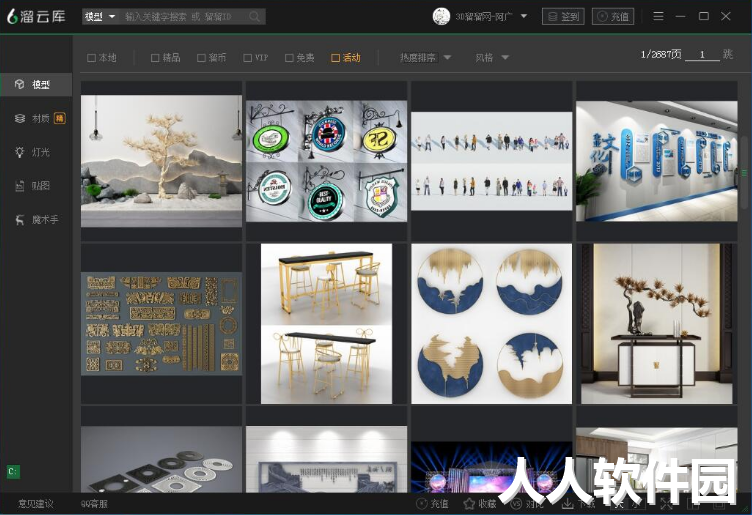The width and height of the screenshot is (752, 515).
Task: Toggle the 溜币 filter checkbox
Action: (x=201, y=58)
